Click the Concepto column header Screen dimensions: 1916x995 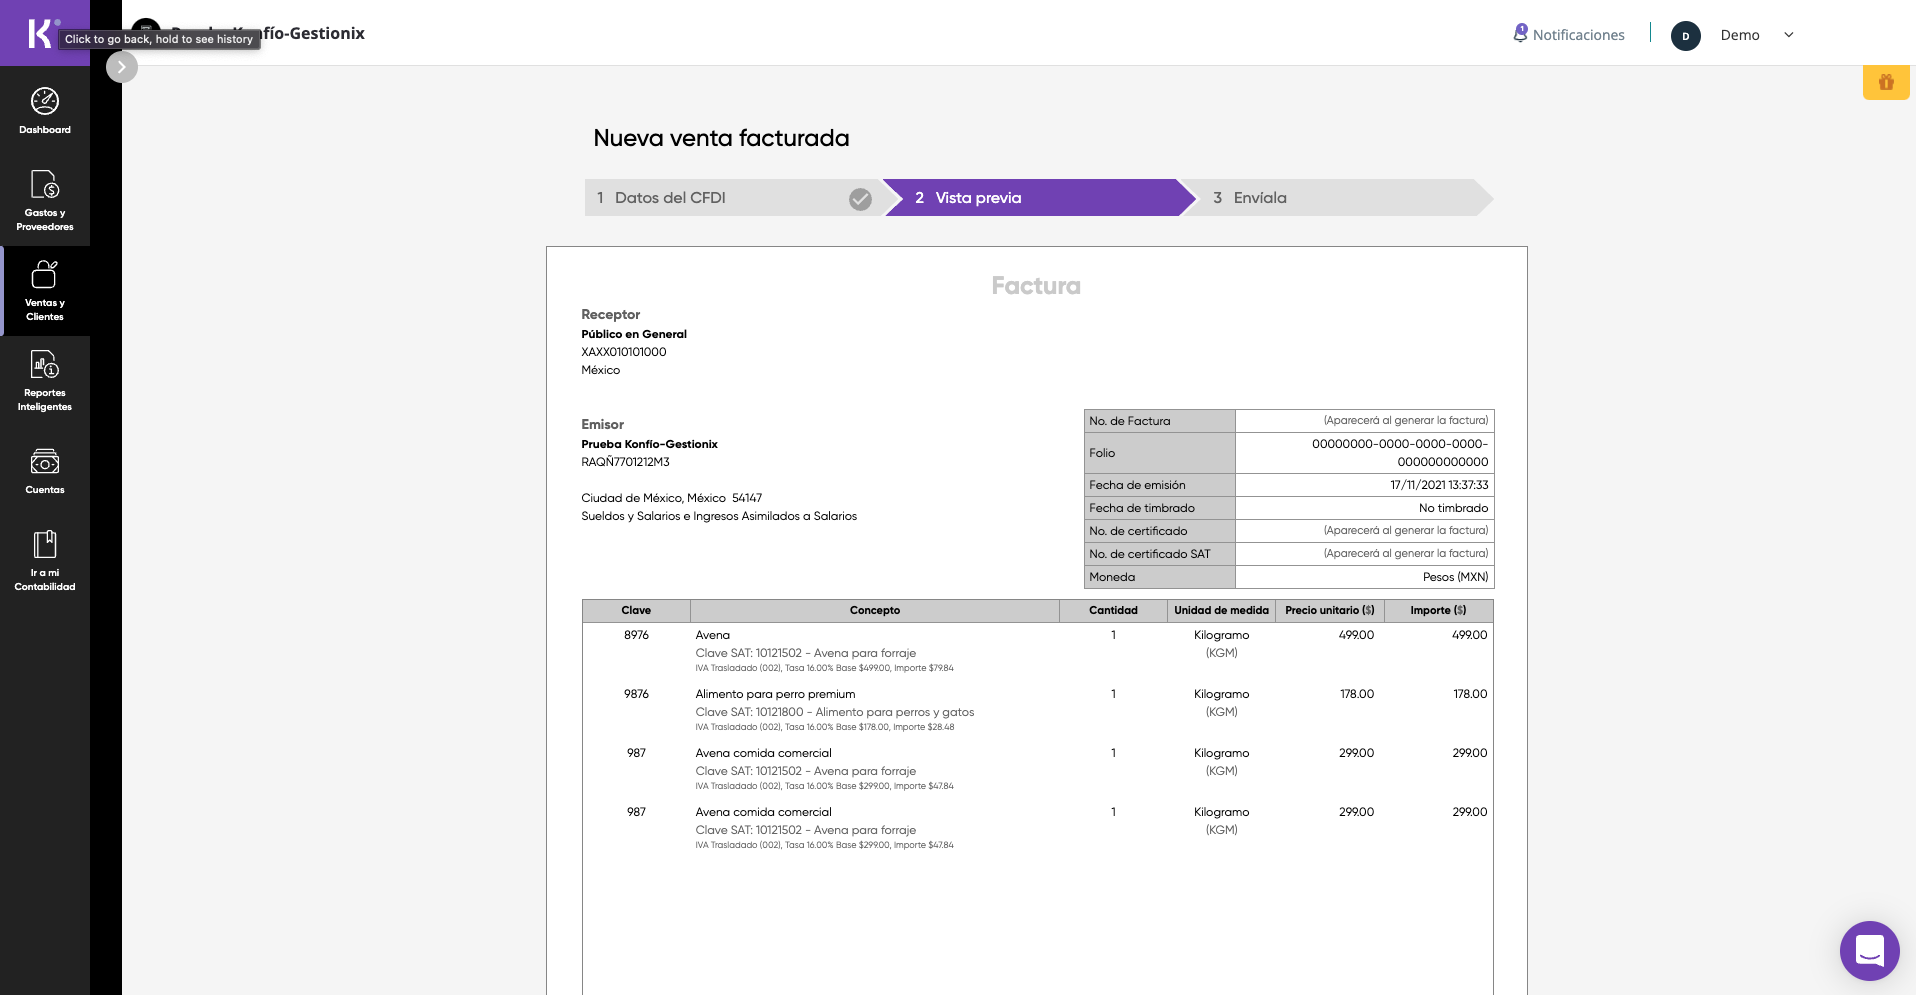[x=874, y=611]
